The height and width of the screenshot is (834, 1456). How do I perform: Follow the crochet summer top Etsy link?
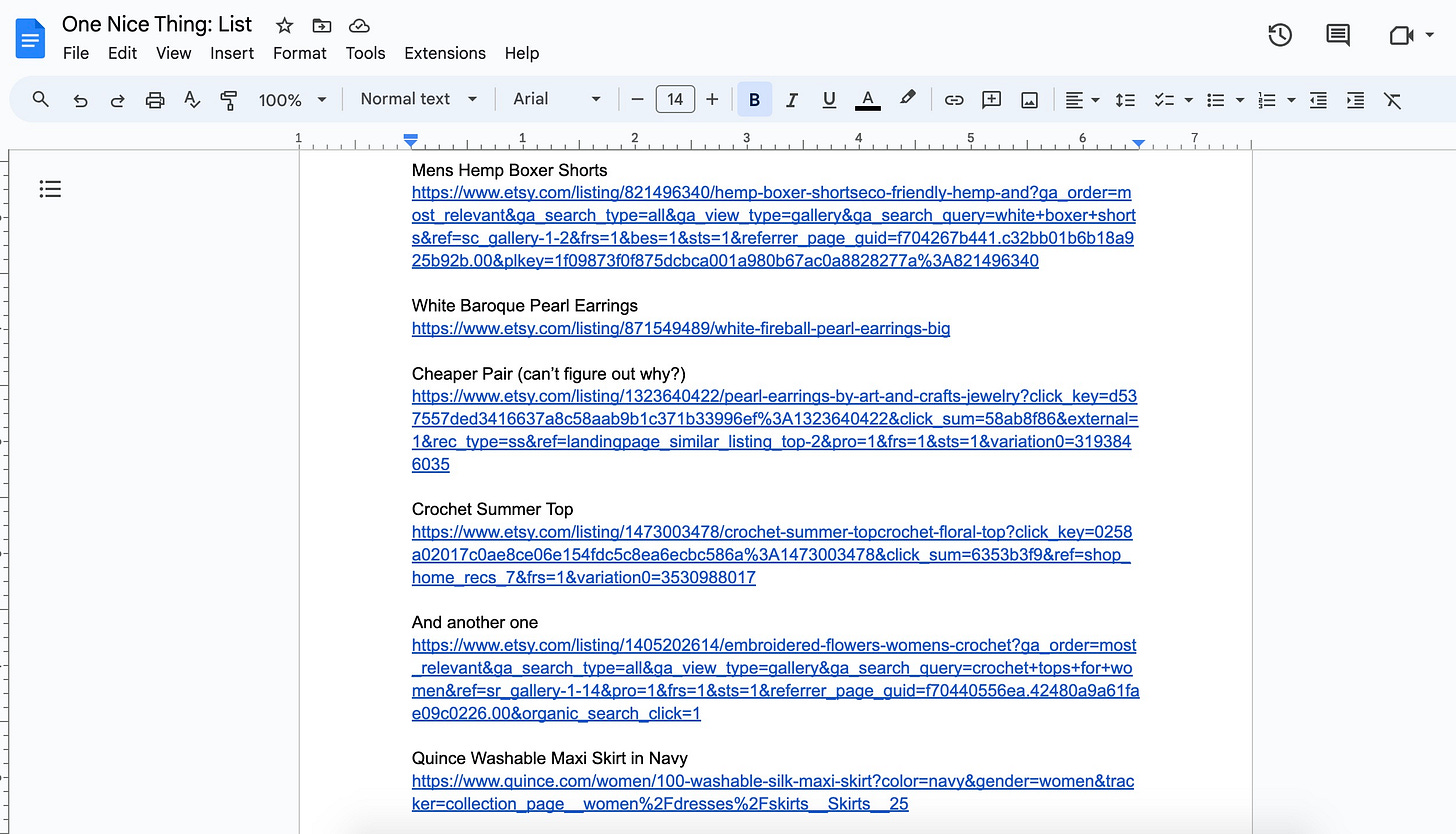pyautogui.click(x=772, y=555)
